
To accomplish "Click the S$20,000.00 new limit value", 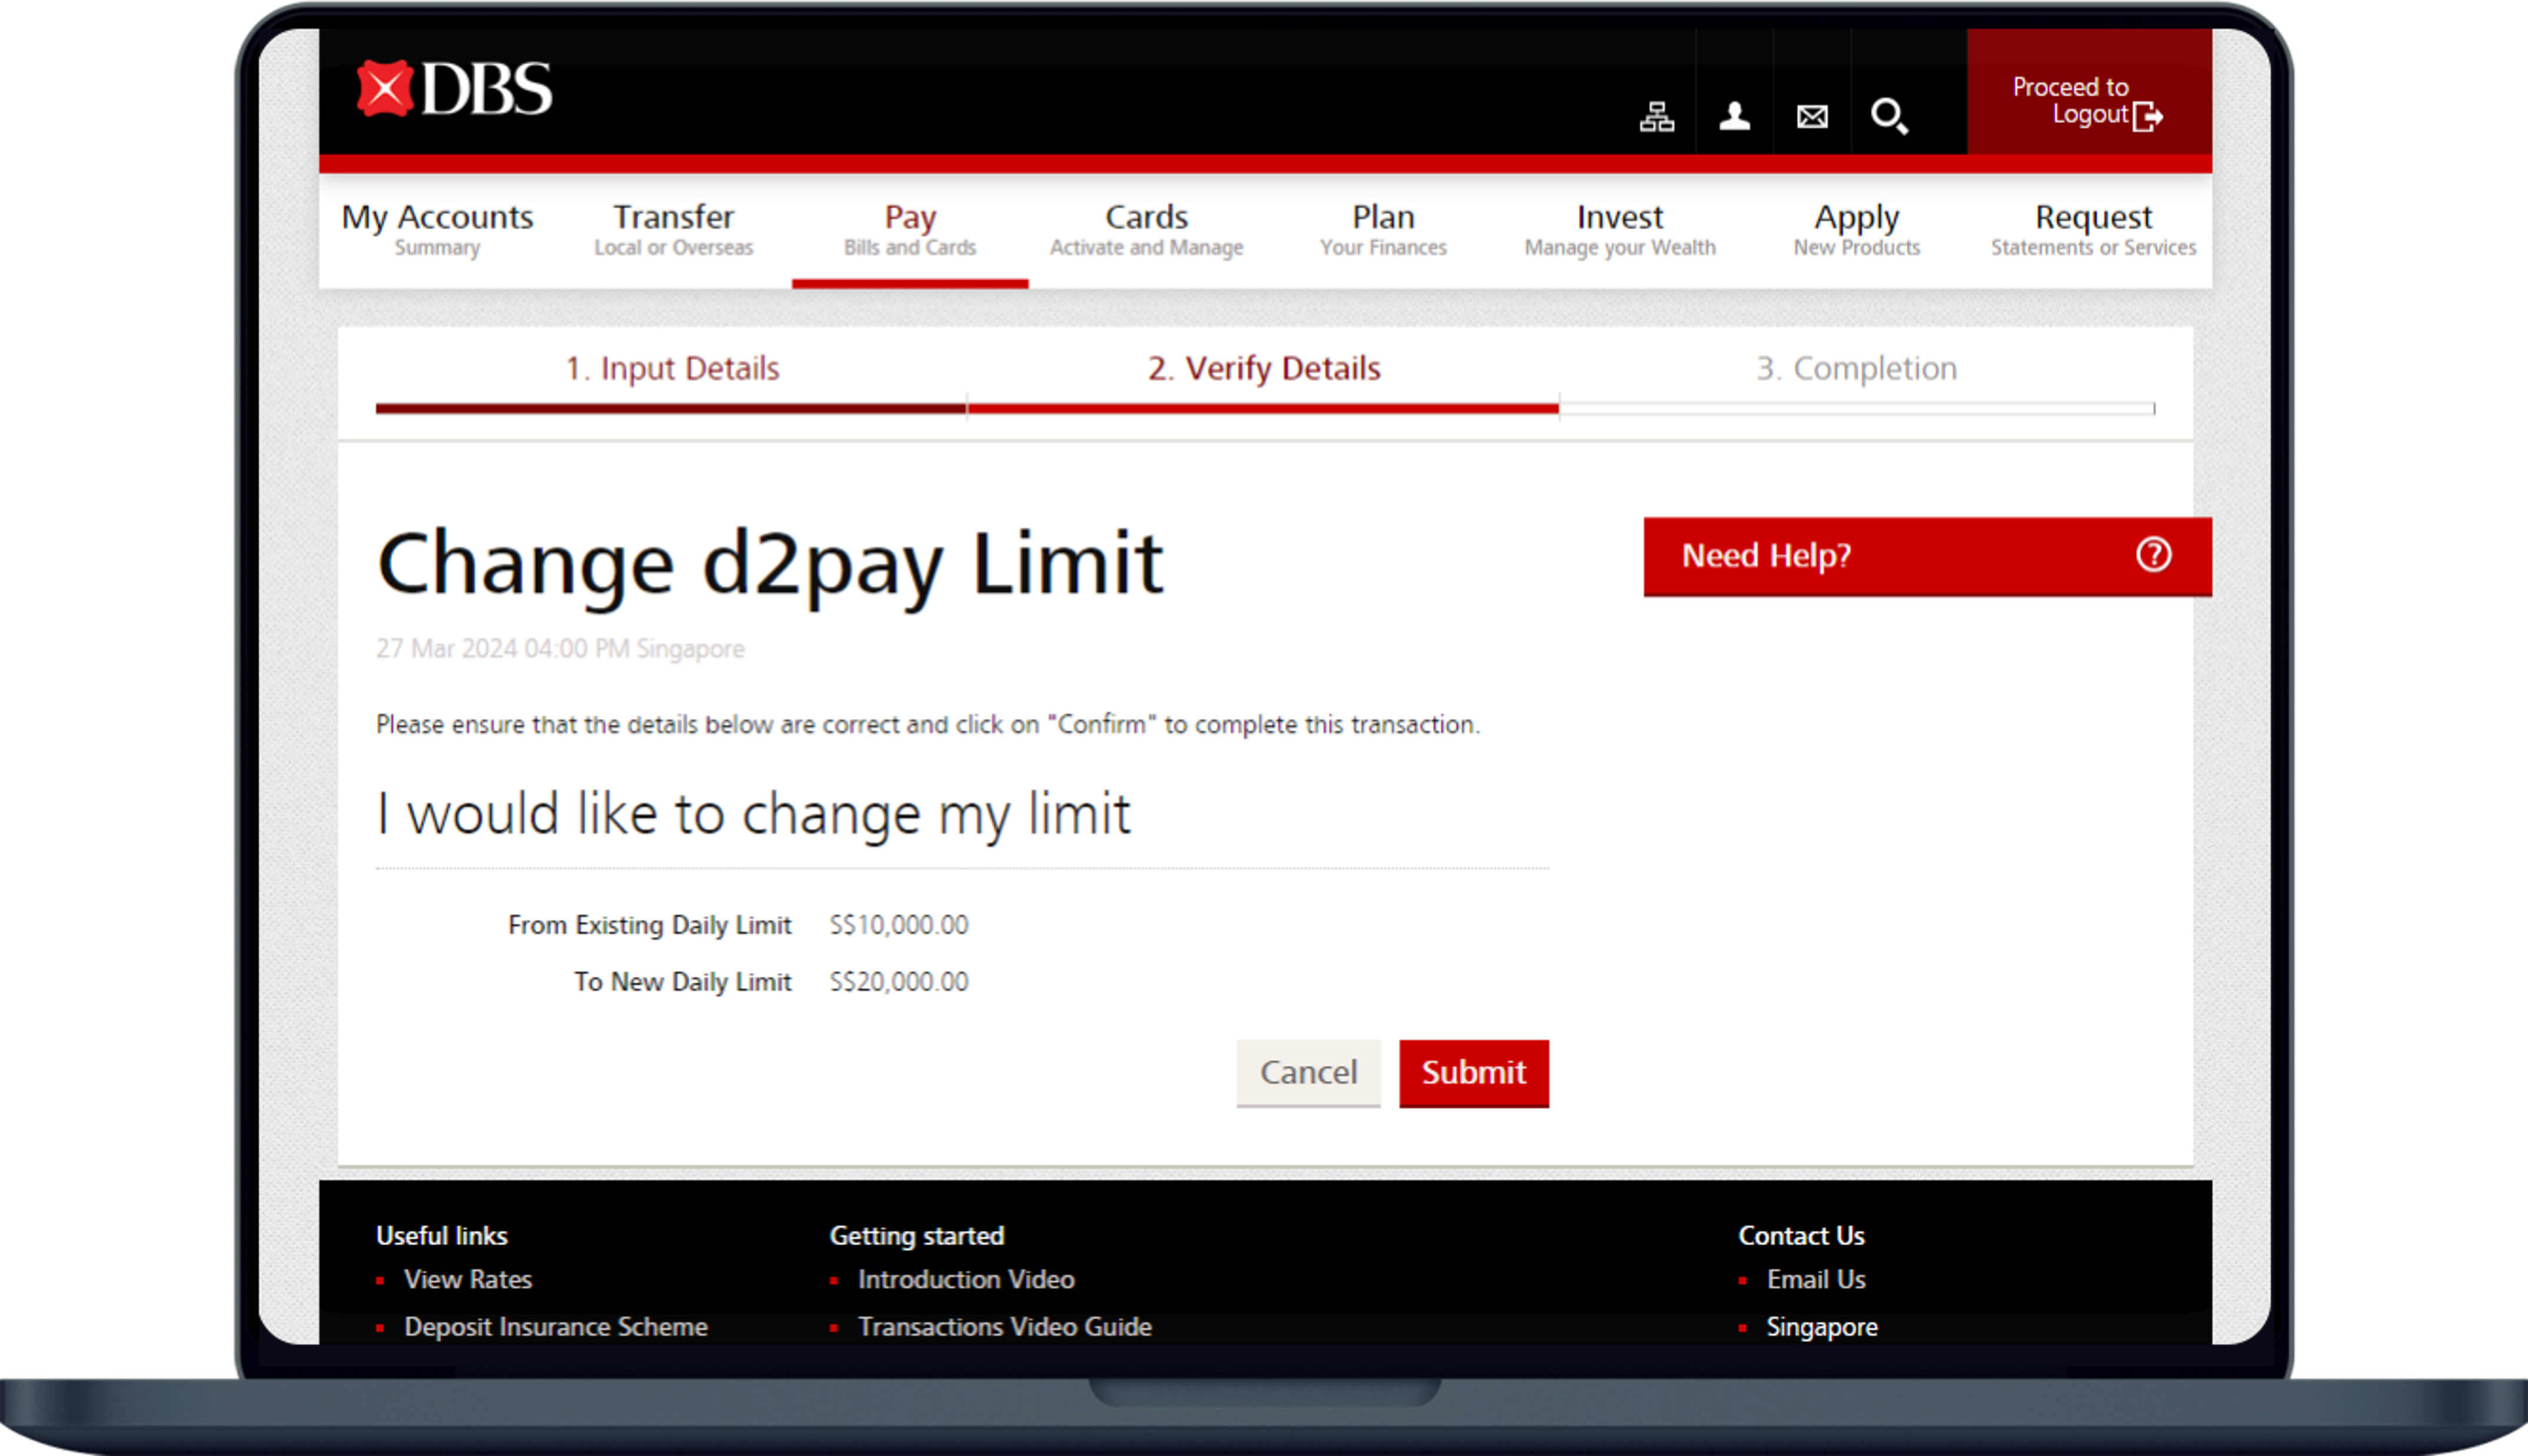I will click(899, 982).
